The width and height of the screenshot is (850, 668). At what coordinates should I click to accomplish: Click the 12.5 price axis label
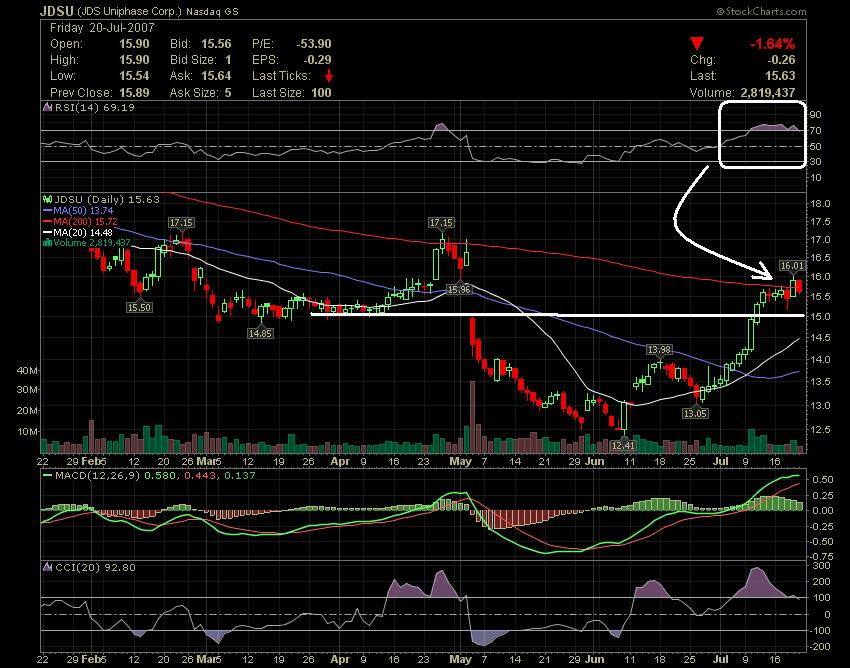(820, 429)
